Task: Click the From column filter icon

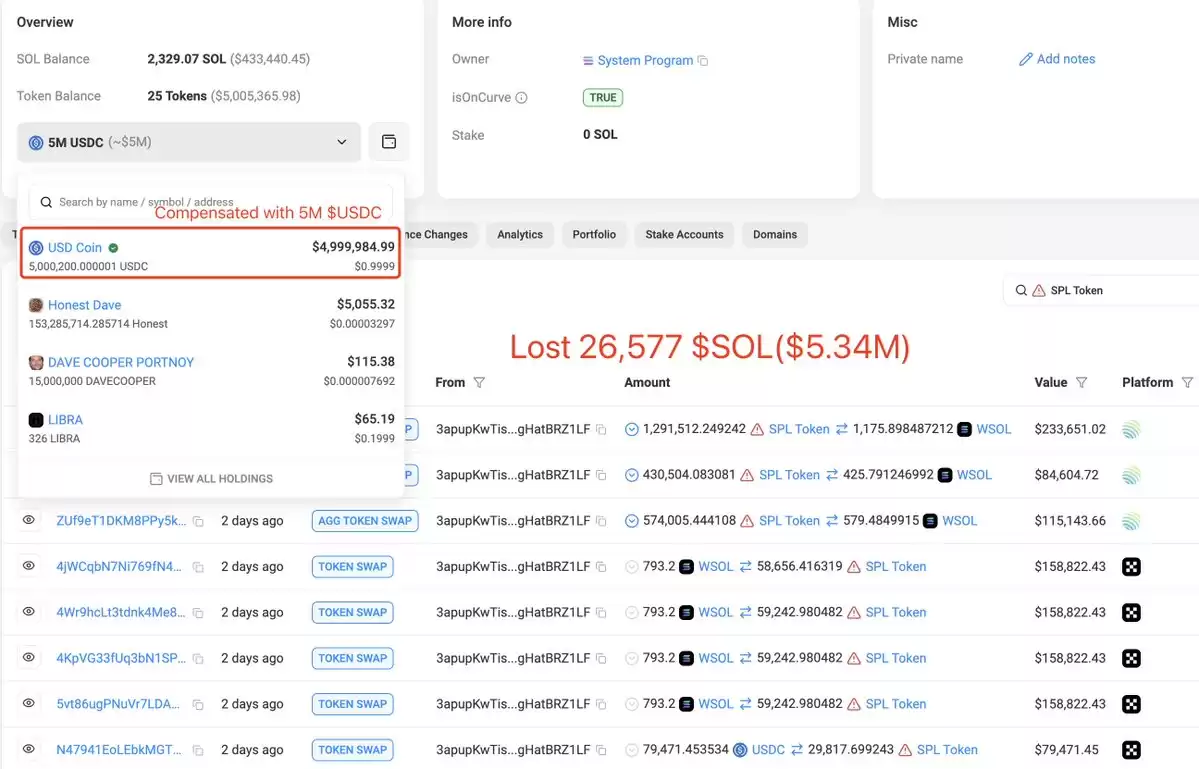Action: tap(479, 382)
